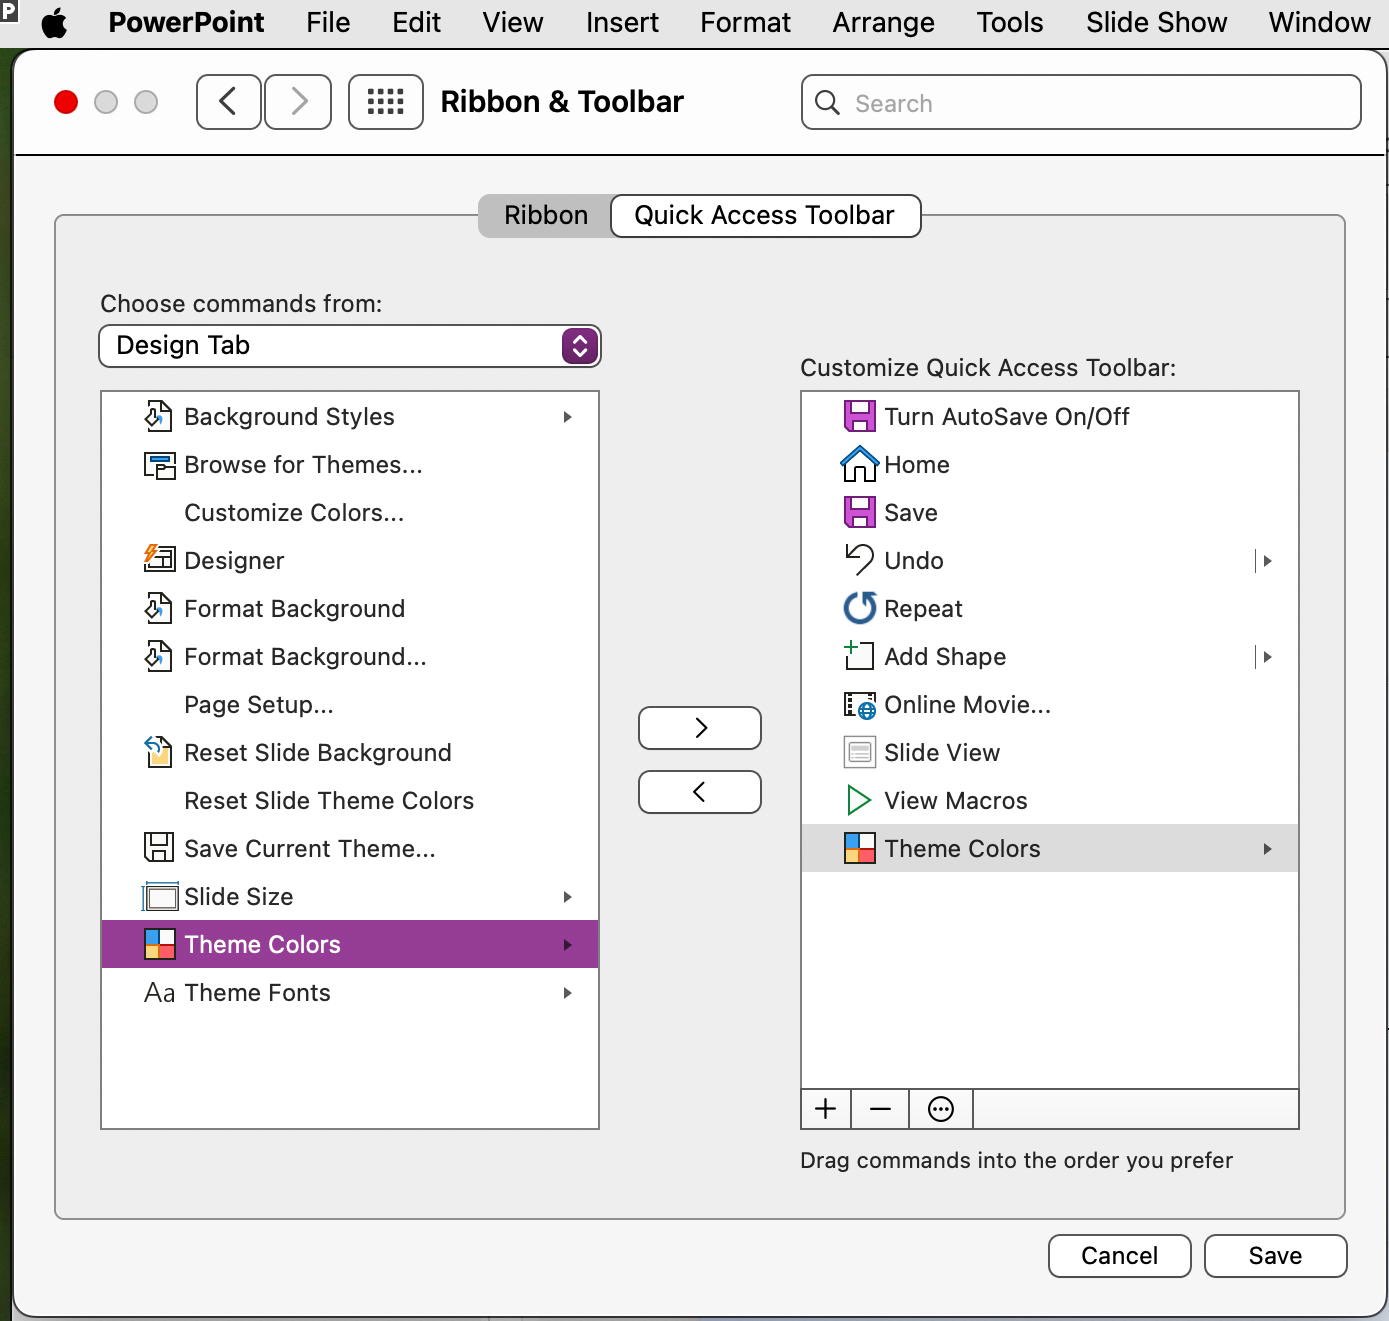Click the plus button below toolbar list

tap(826, 1109)
